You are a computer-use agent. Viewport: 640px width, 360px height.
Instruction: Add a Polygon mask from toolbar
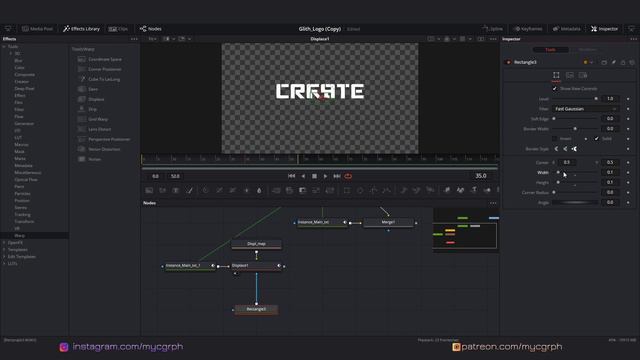click(x=373, y=190)
